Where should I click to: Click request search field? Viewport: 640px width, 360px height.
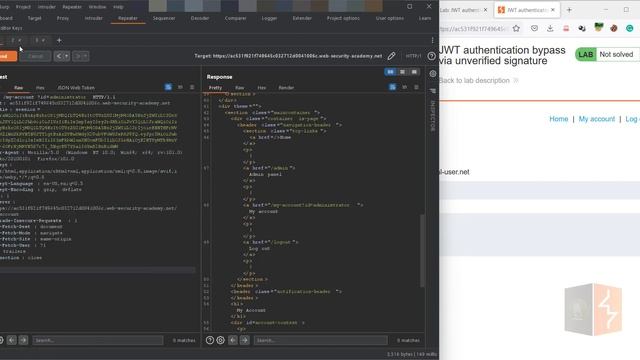tap(98, 340)
